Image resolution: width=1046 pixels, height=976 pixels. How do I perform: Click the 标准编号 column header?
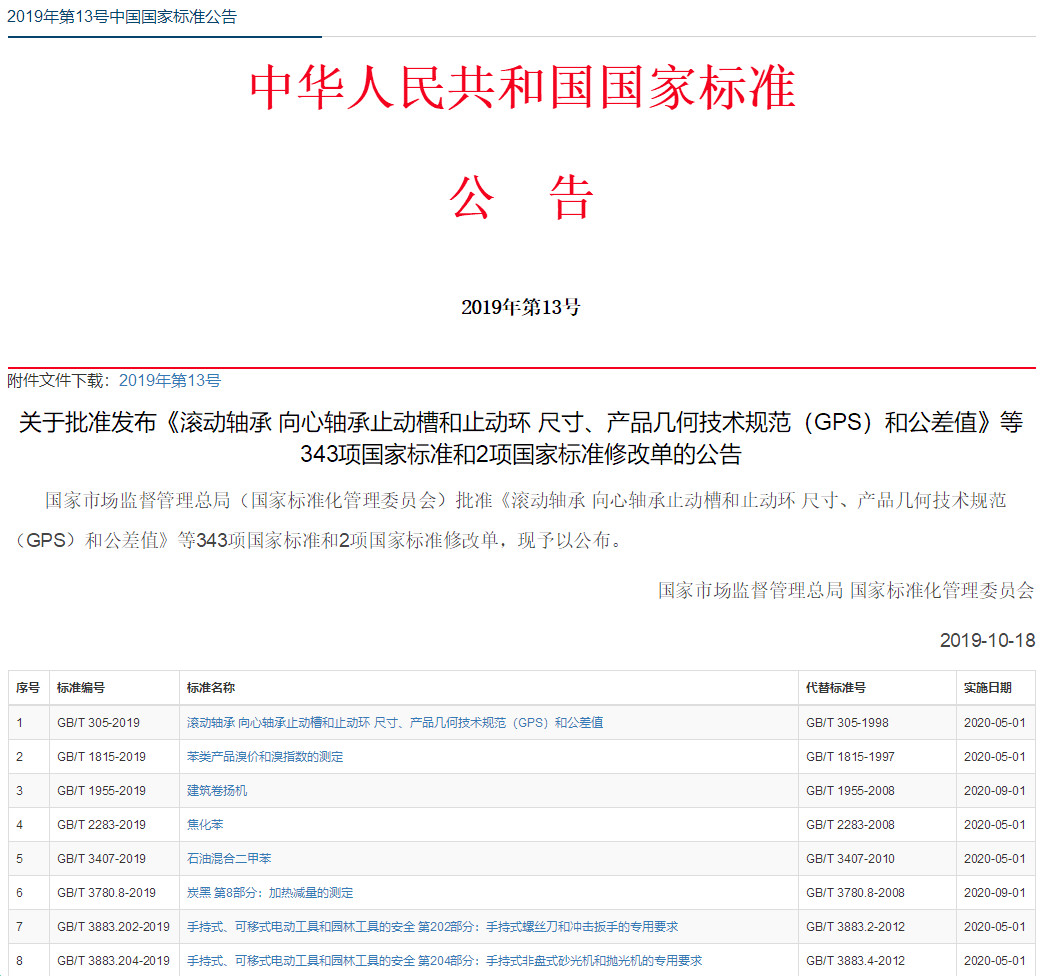(81, 688)
